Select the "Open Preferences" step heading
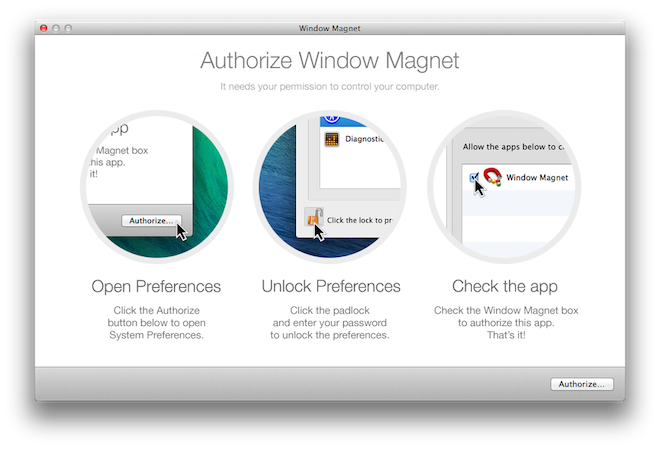660x449 pixels. tap(156, 286)
